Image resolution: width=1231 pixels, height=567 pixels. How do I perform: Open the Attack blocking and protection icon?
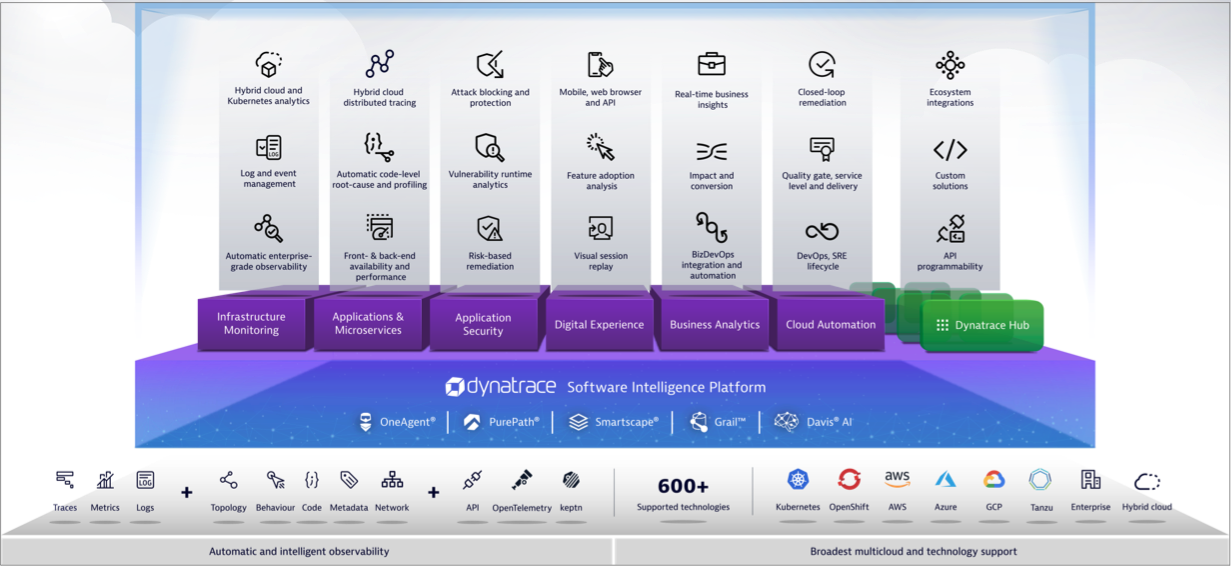[489, 65]
